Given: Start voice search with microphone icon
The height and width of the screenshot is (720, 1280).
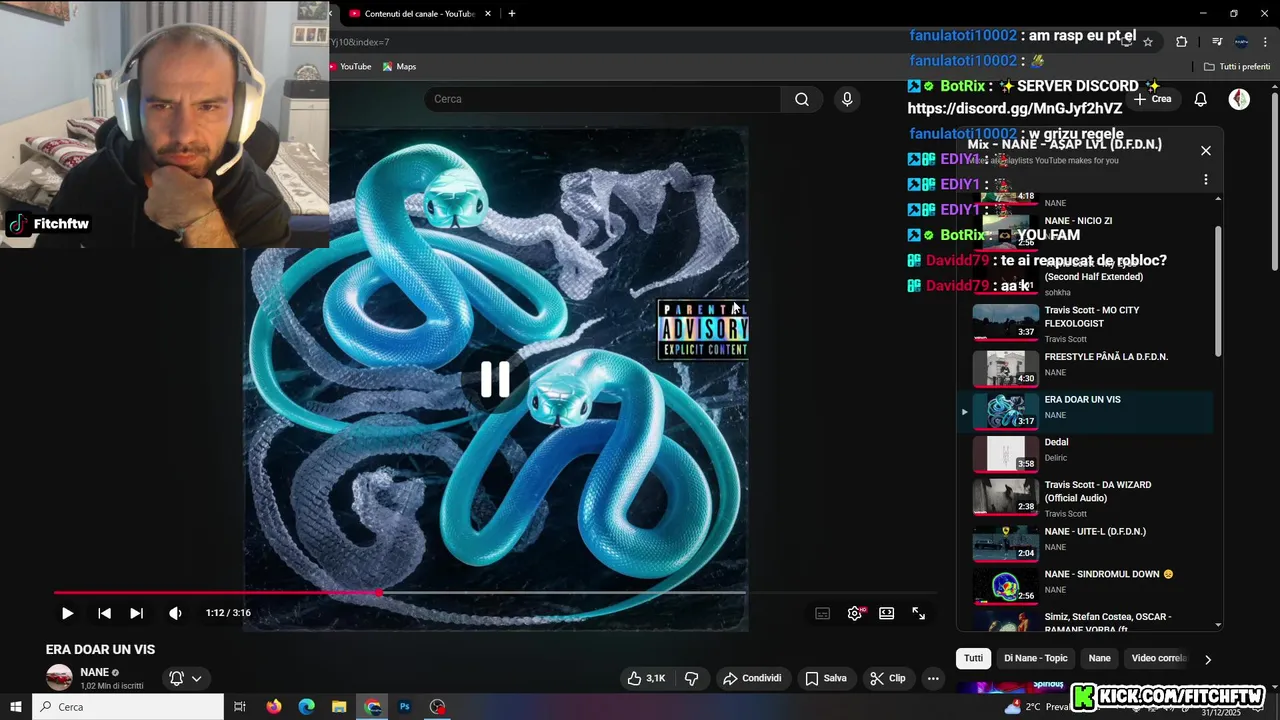Looking at the screenshot, I should pyautogui.click(x=847, y=99).
